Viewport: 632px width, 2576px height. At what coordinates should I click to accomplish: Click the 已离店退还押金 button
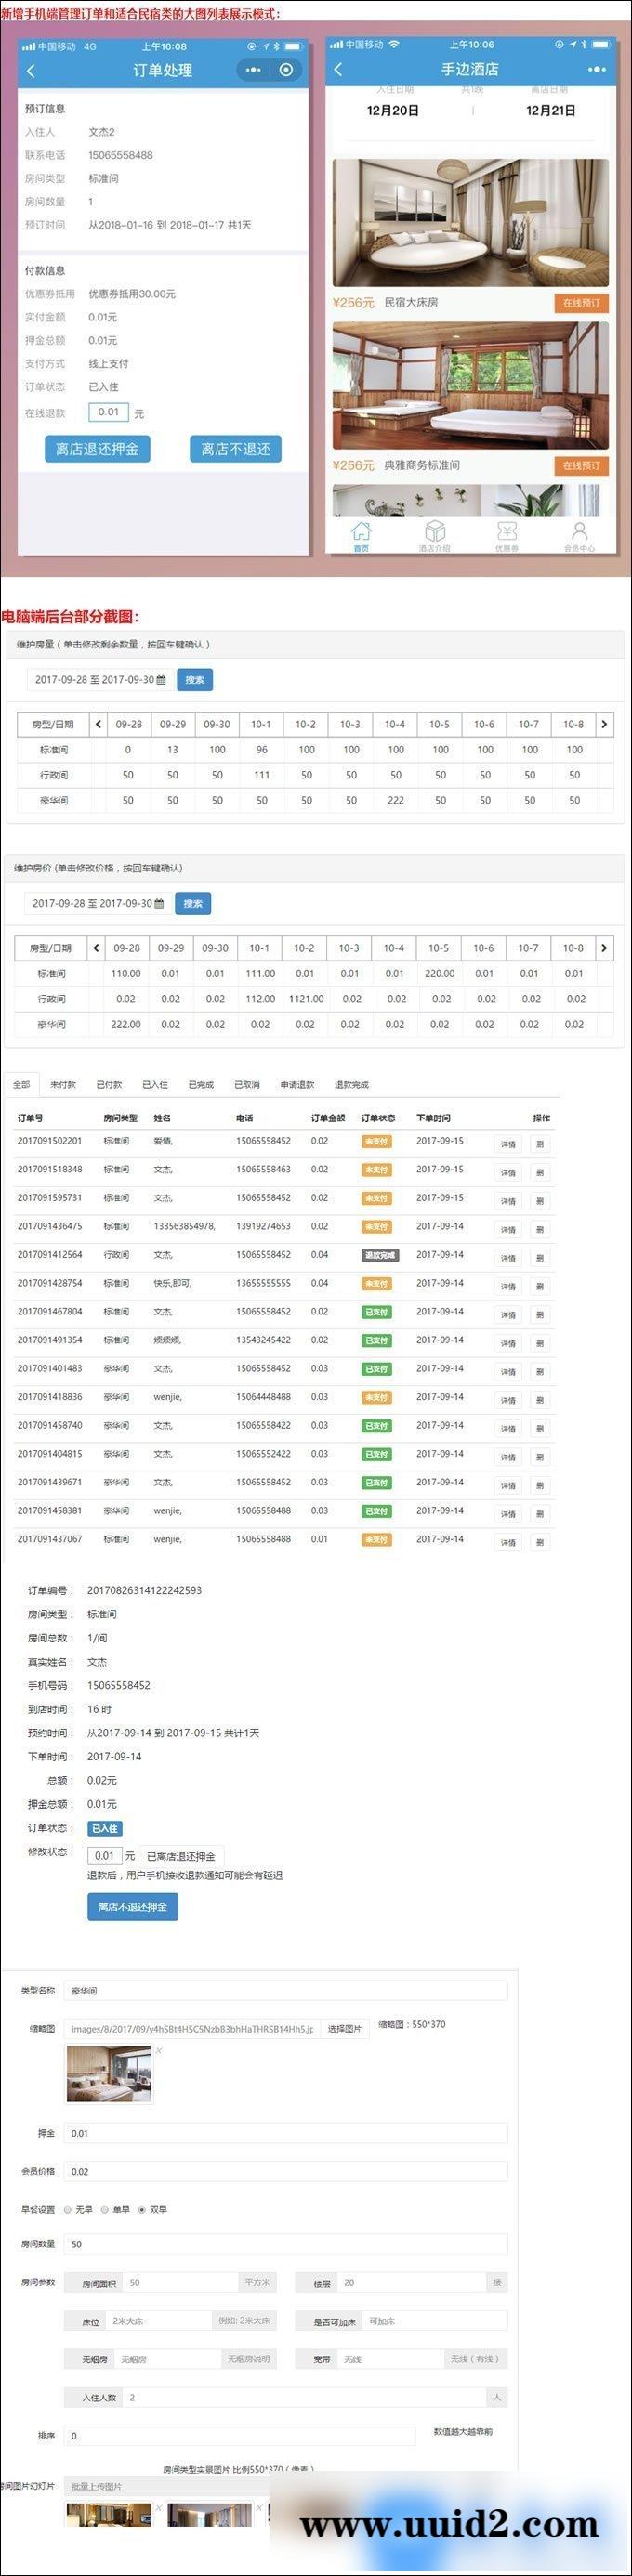point(181,1856)
